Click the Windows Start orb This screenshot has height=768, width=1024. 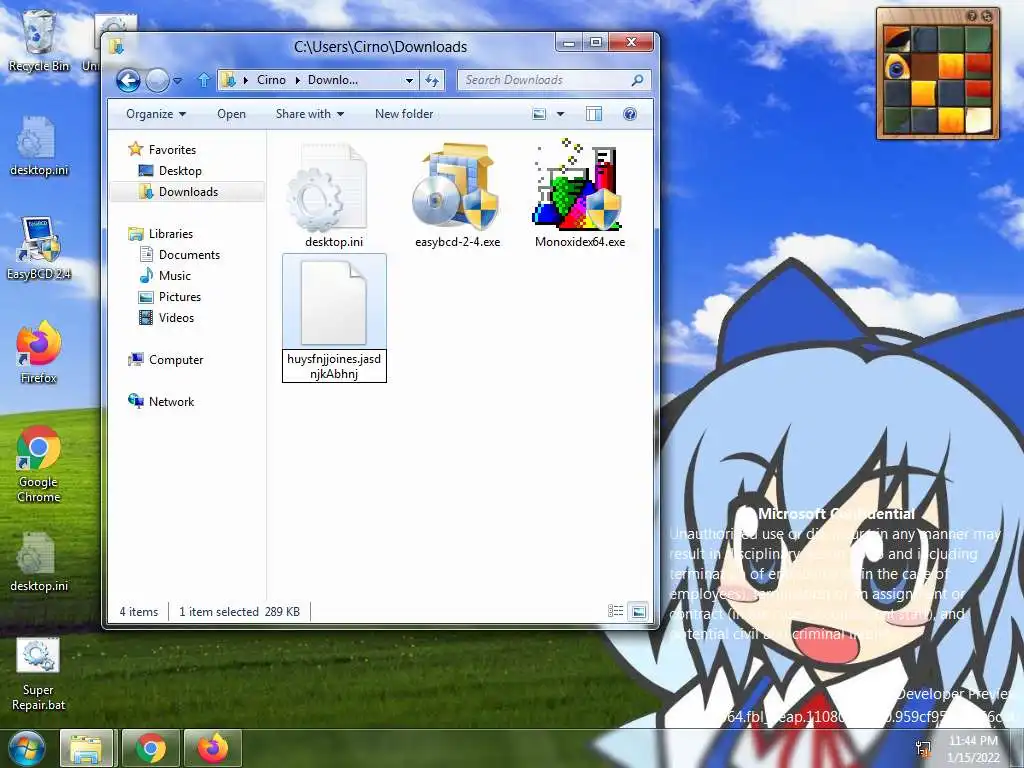pos(27,748)
